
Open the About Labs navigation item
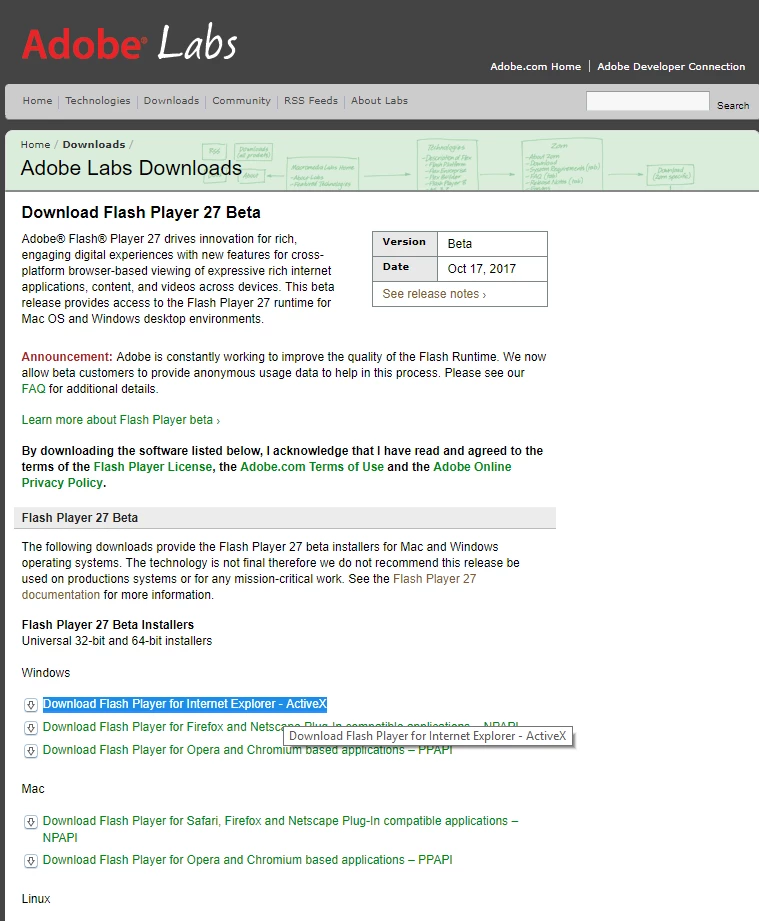point(380,100)
